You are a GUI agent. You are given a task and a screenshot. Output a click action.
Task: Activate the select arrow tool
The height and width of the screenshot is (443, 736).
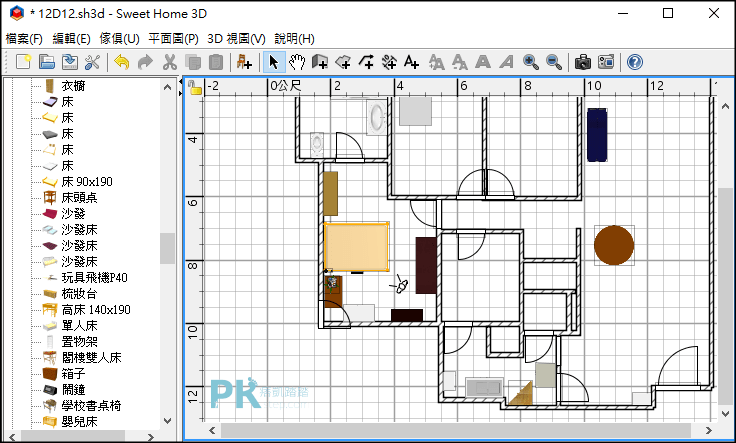274,61
